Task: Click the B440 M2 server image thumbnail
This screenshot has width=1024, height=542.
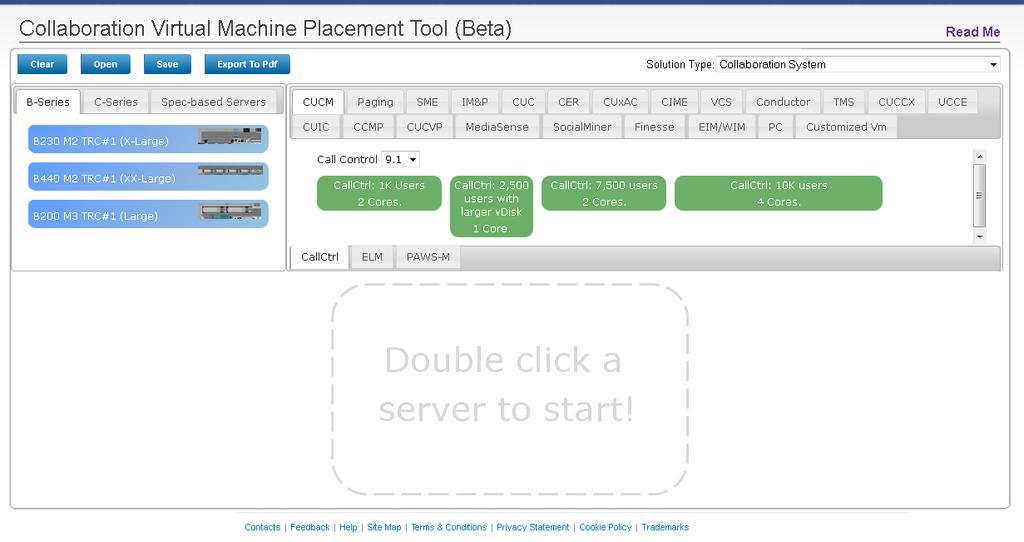Action: click(x=230, y=170)
